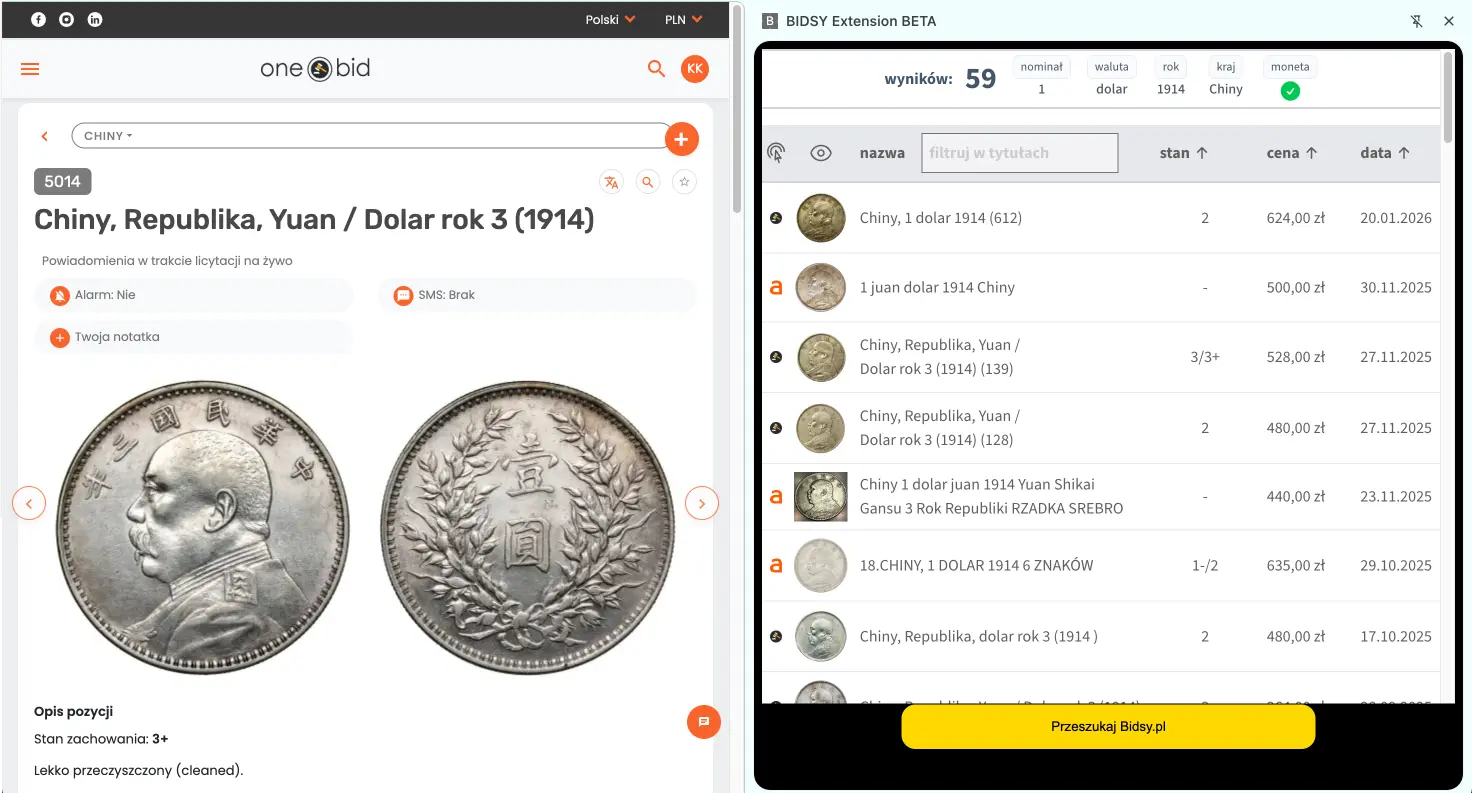The image size is (1472, 793).
Task: Add lot to favorites with star icon
Action: 684,182
